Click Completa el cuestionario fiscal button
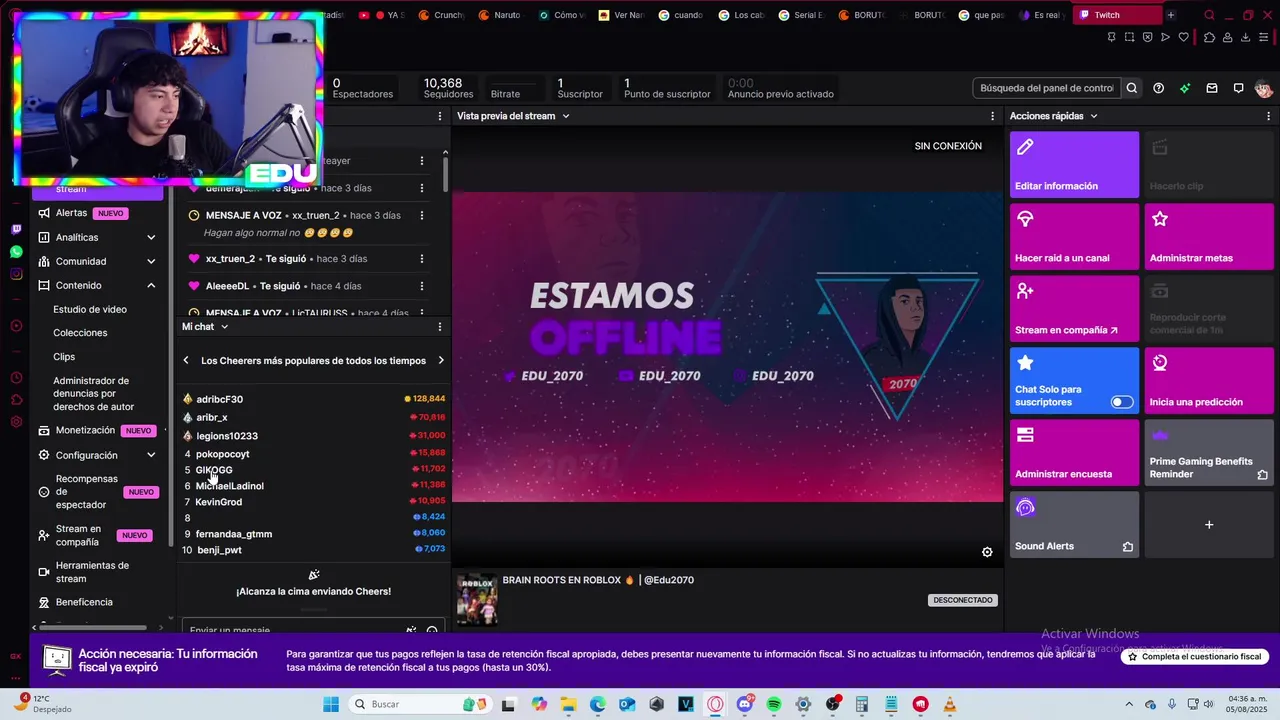Image resolution: width=1280 pixels, height=720 pixels. [1195, 657]
